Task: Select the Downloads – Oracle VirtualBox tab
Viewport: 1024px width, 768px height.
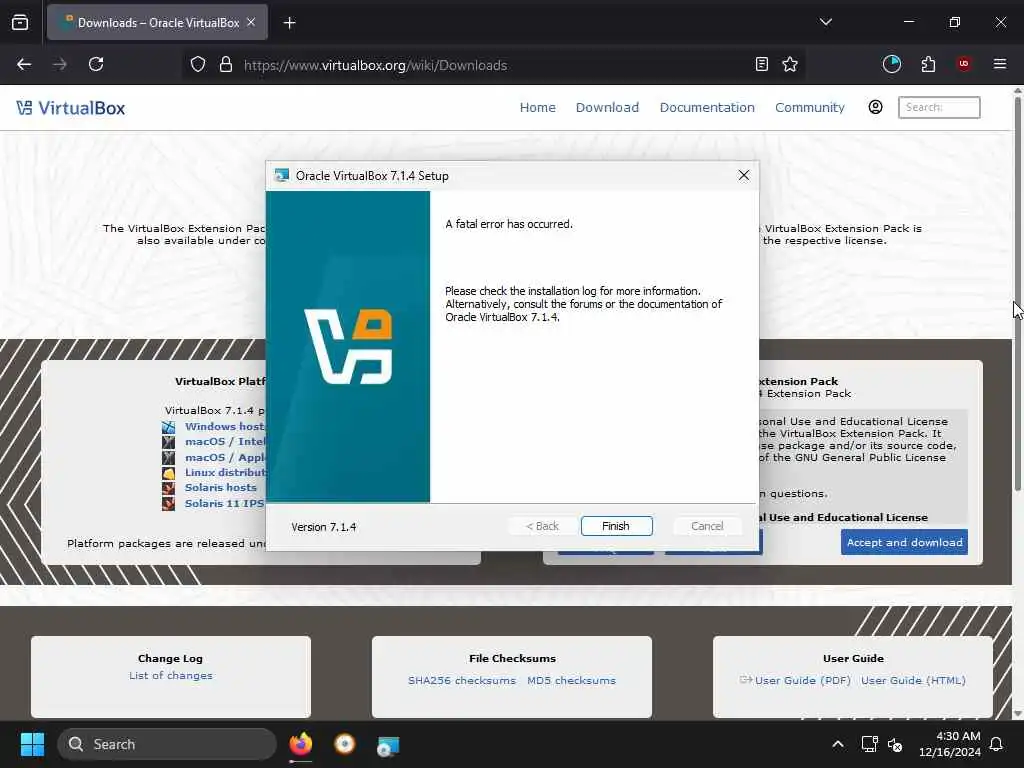Action: [157, 22]
